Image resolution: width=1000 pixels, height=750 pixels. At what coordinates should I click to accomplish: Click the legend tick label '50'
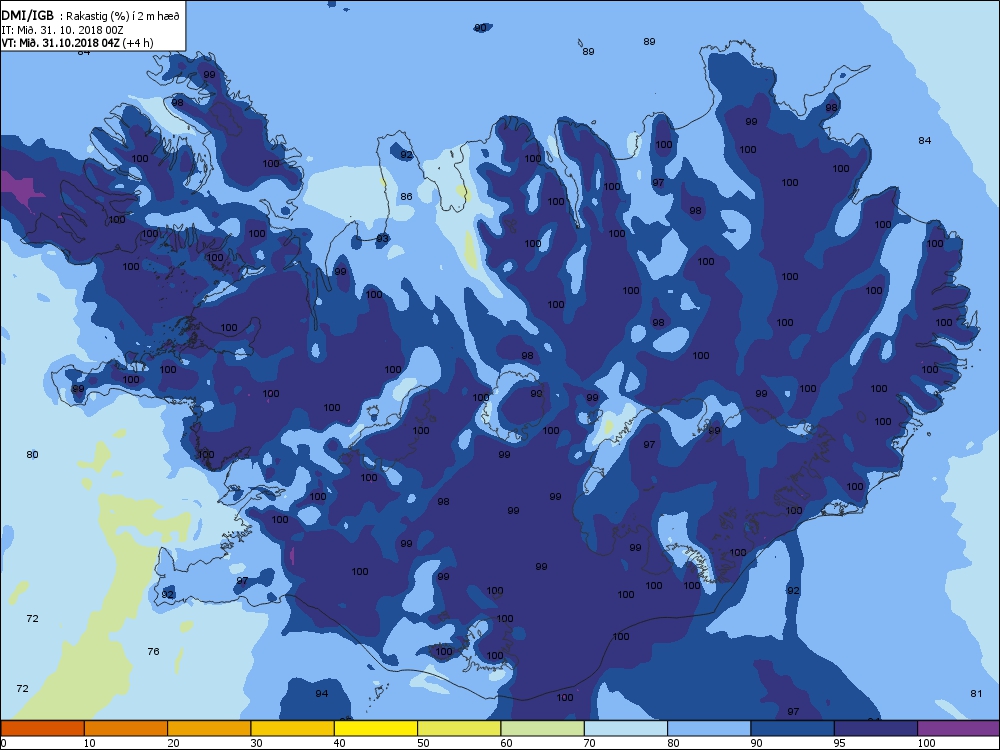[x=423, y=743]
